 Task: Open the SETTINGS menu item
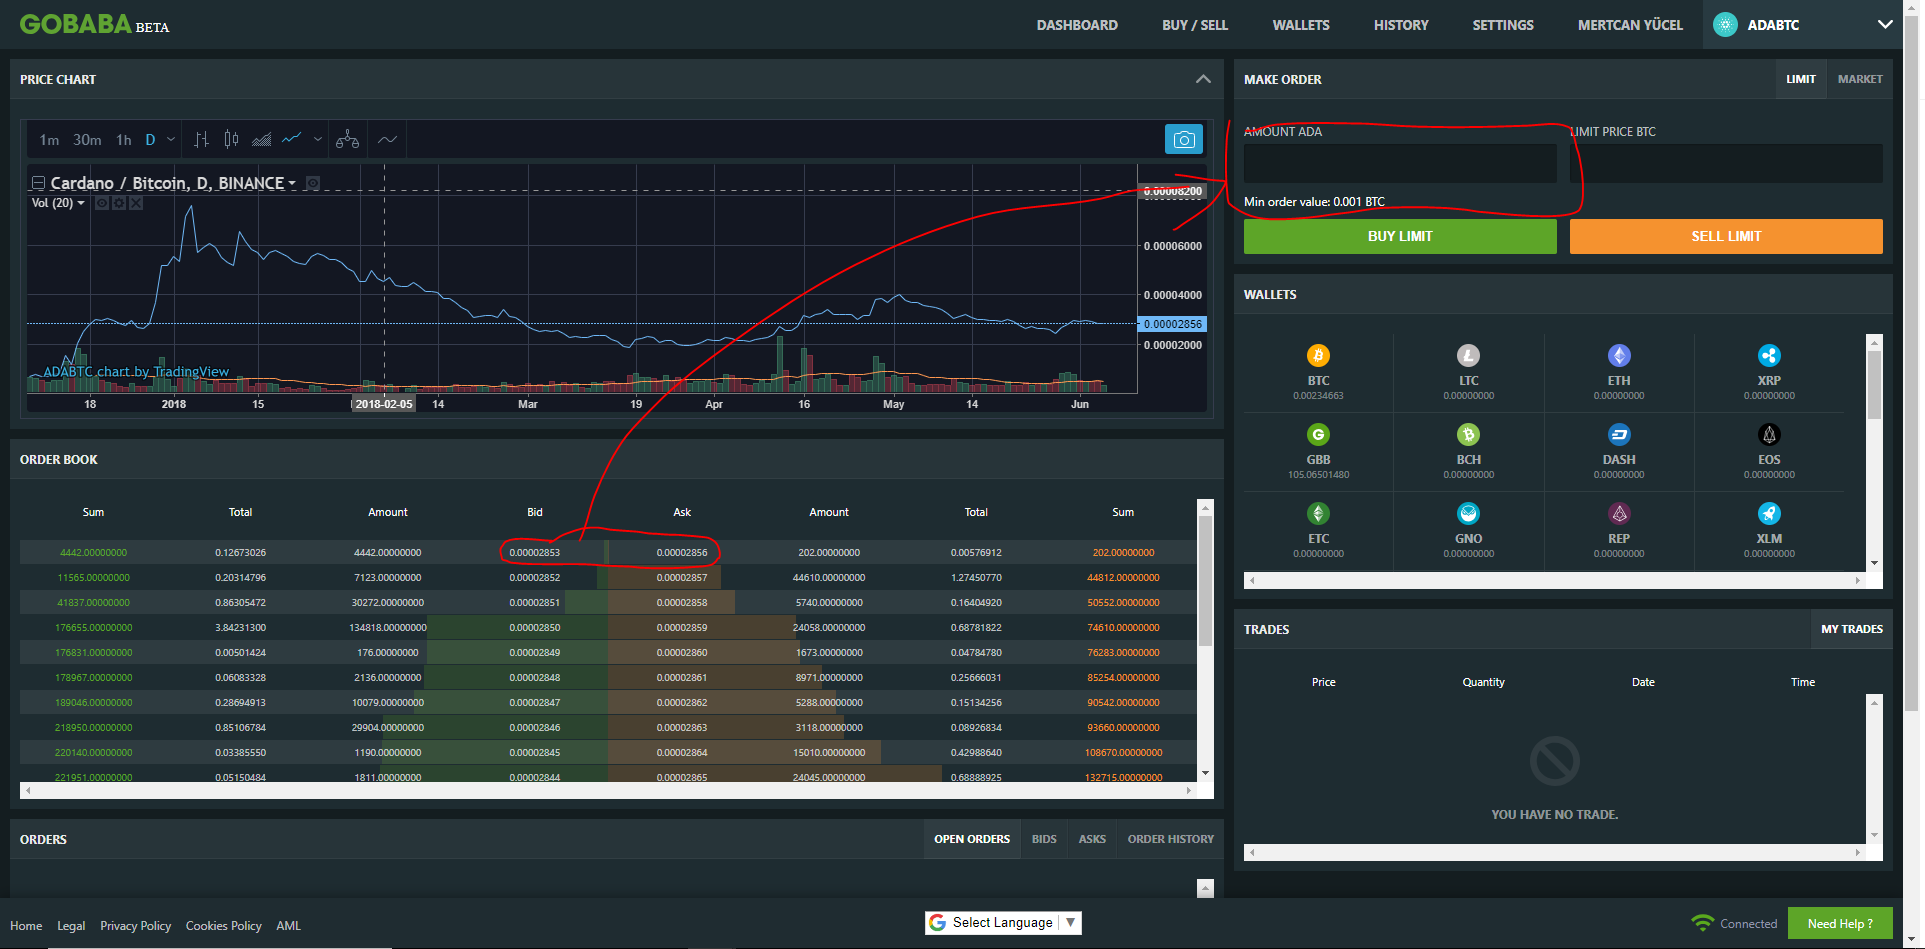coord(1503,25)
